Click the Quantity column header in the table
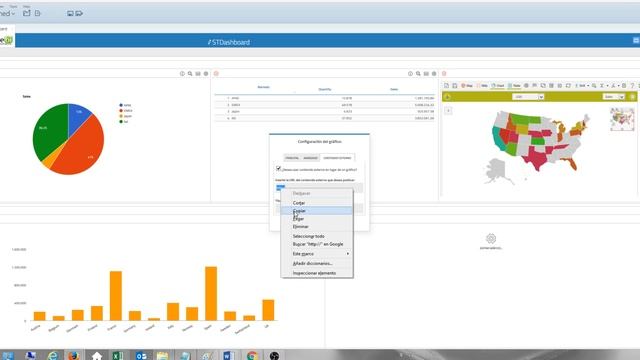Viewport: 640px width, 360px height. [325, 89]
